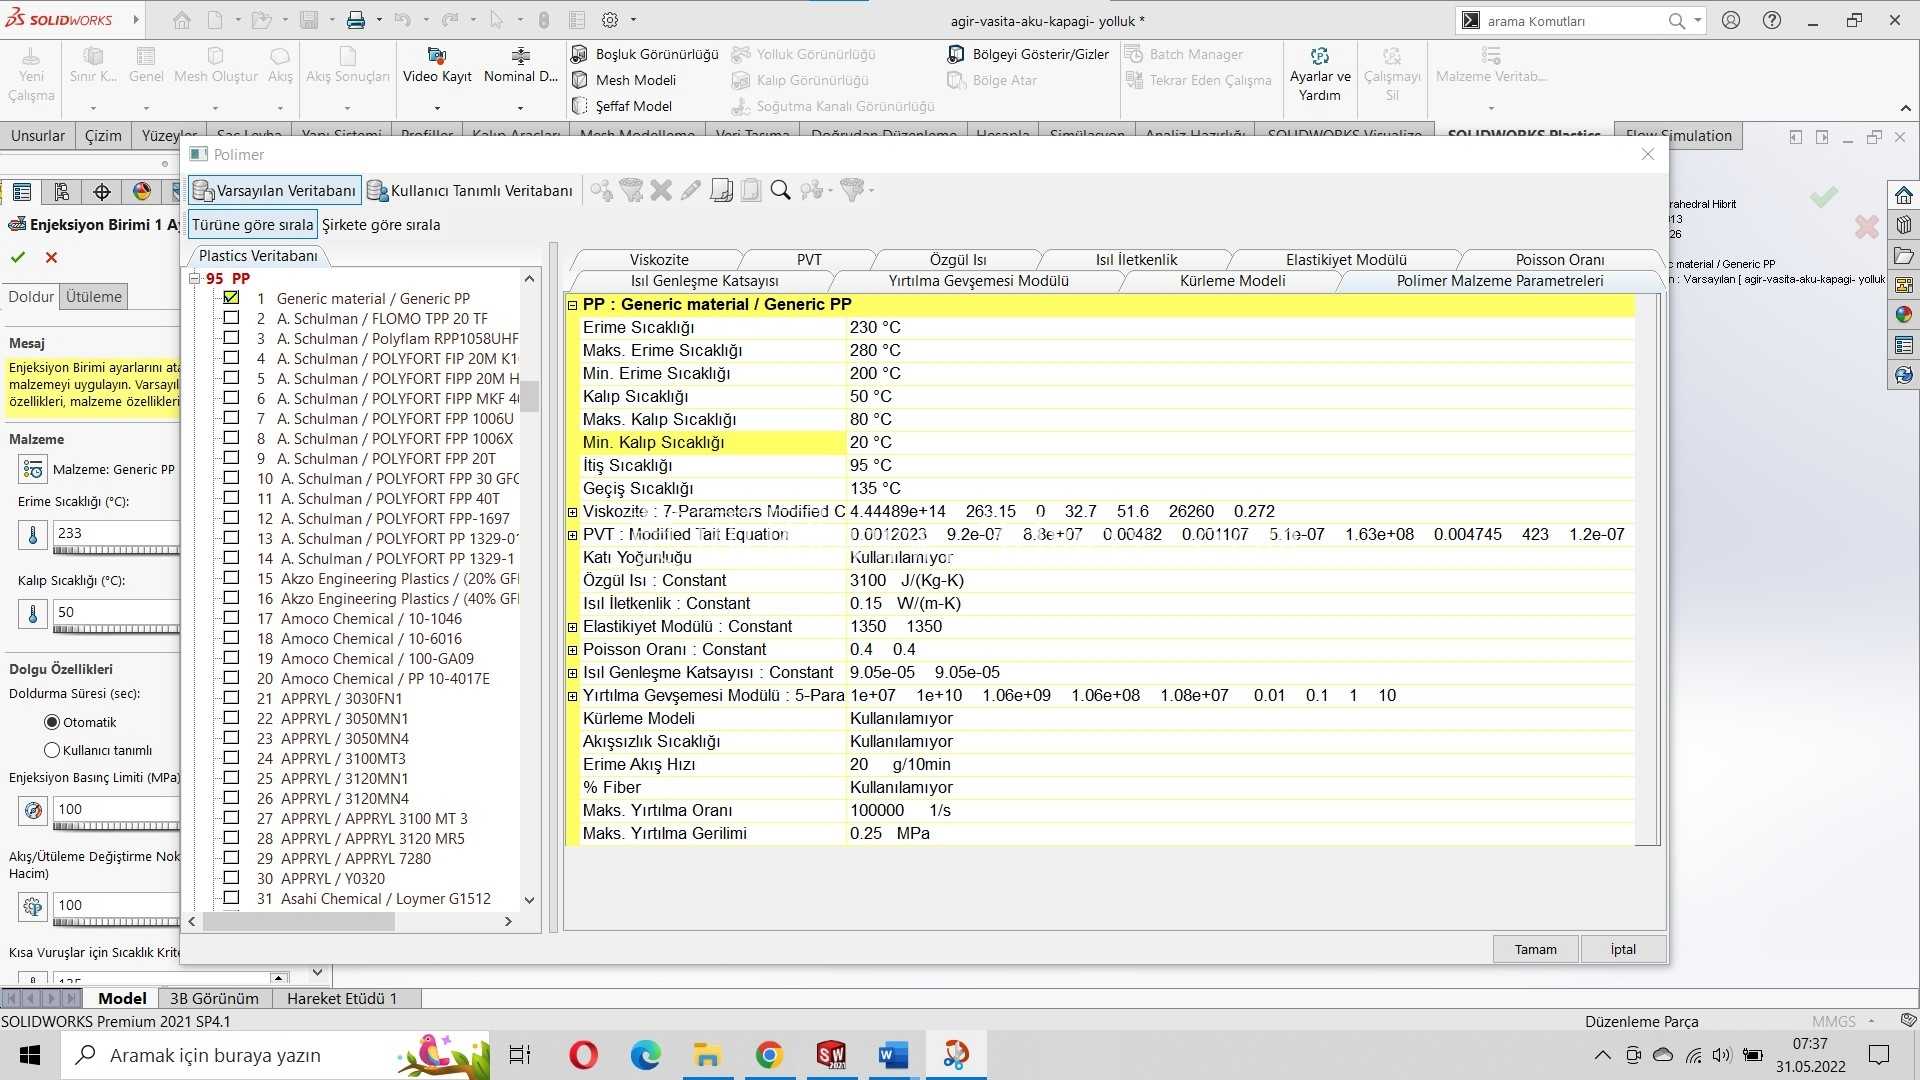The image size is (1920, 1080).
Task: Click the Erime Sıcaklığı thermometer icon
Action: coord(33,535)
